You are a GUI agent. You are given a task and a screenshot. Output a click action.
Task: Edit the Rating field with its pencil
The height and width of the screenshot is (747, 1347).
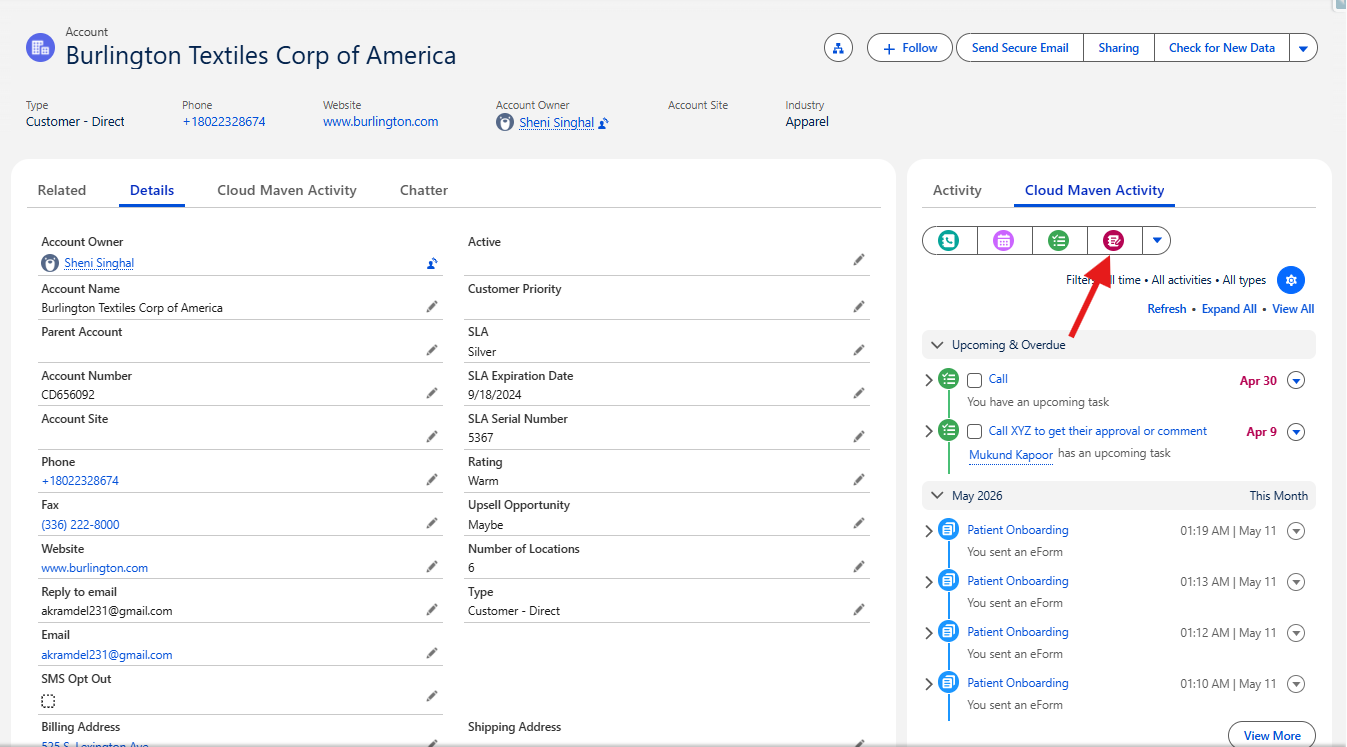(859, 480)
